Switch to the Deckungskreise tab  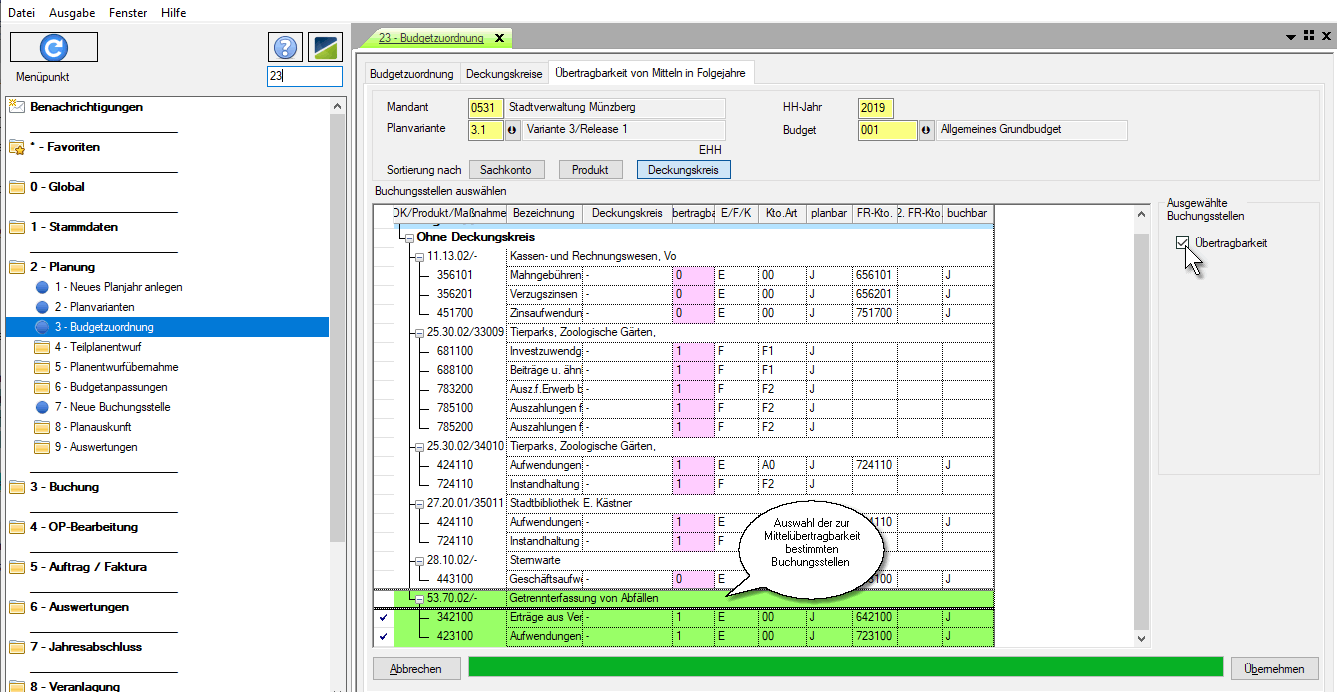(504, 74)
